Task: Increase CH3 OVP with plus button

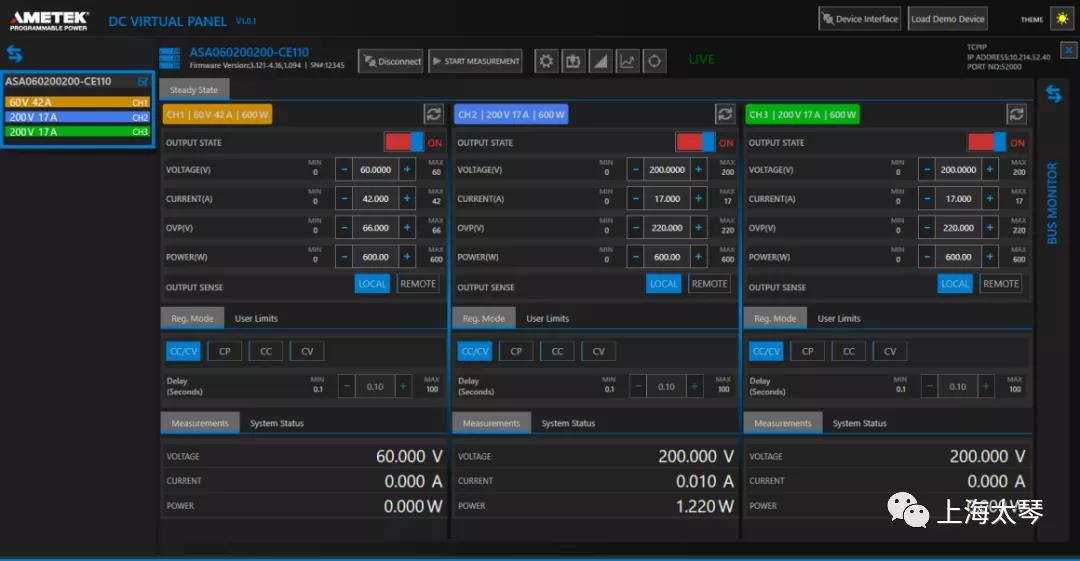Action: (990, 227)
